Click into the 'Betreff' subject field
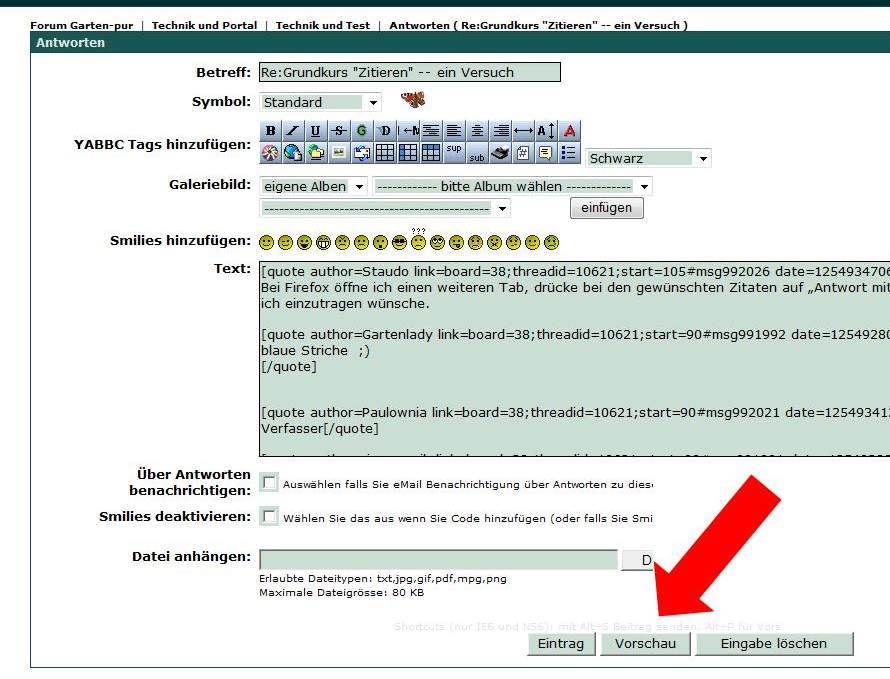This screenshot has height=679, width=890. 409,72
